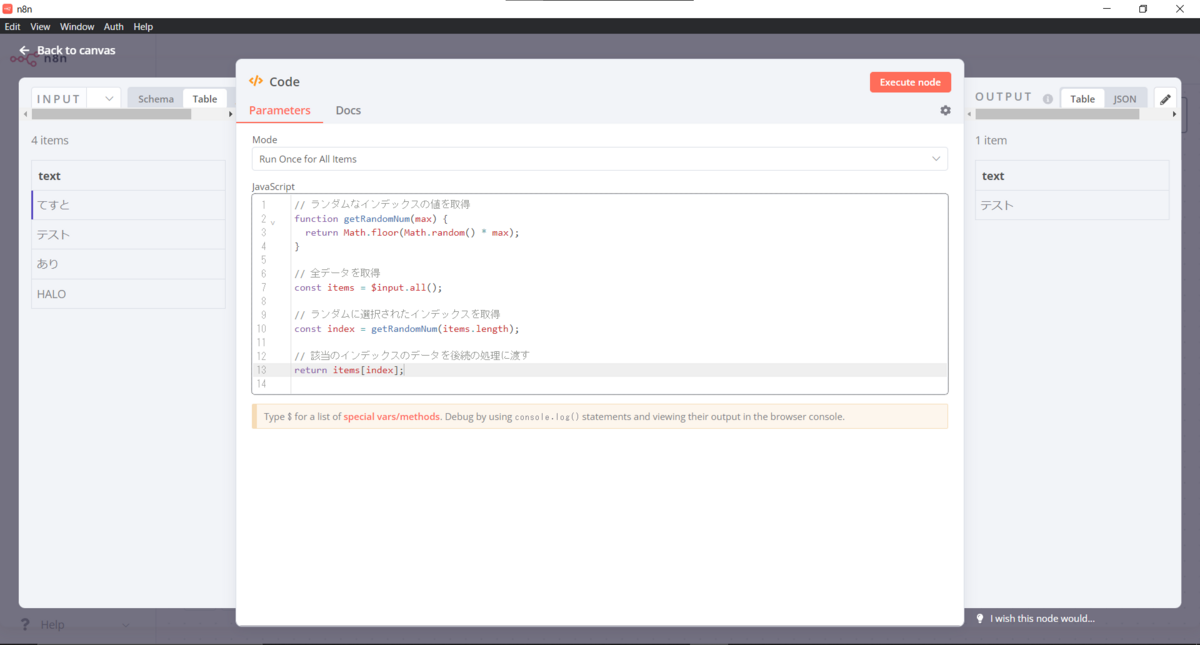The image size is (1200, 645).
Task: Expand the Help menu chevron
Action: 126,625
